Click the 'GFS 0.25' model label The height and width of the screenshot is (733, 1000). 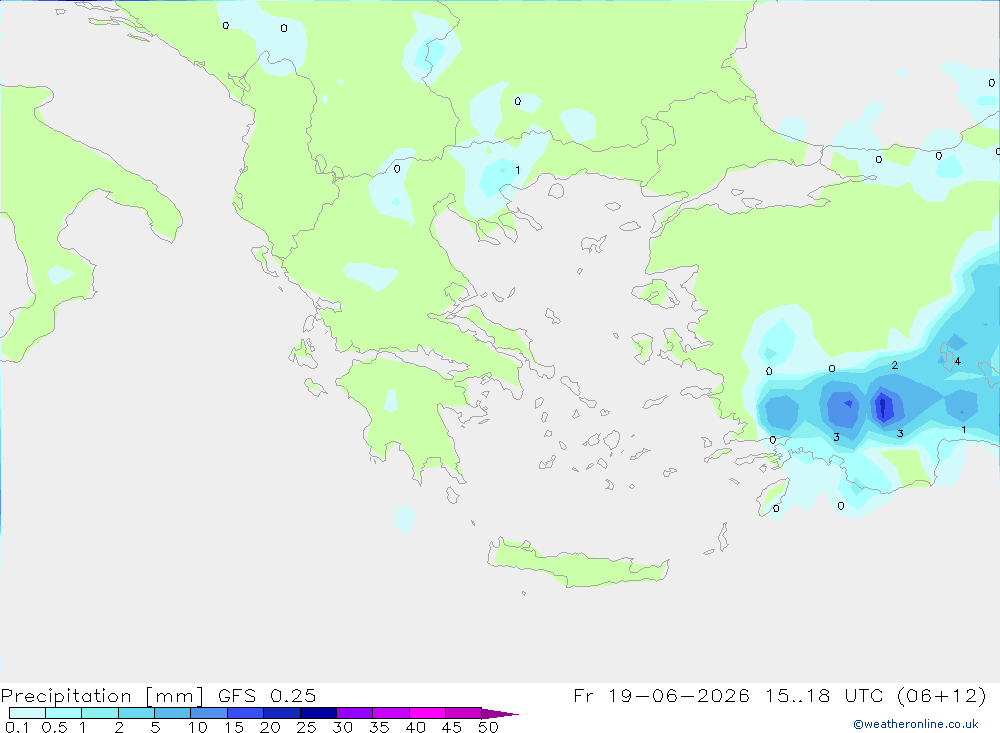click(x=267, y=696)
